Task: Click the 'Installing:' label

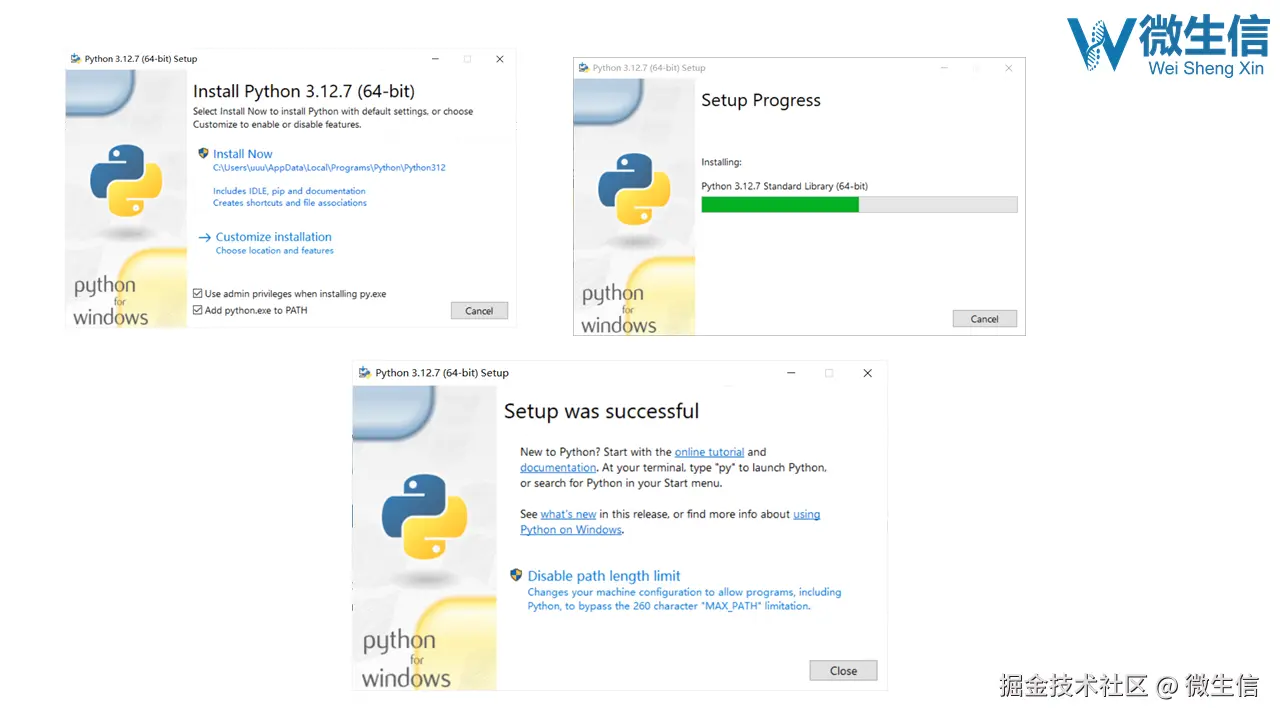Action: pyautogui.click(x=722, y=162)
